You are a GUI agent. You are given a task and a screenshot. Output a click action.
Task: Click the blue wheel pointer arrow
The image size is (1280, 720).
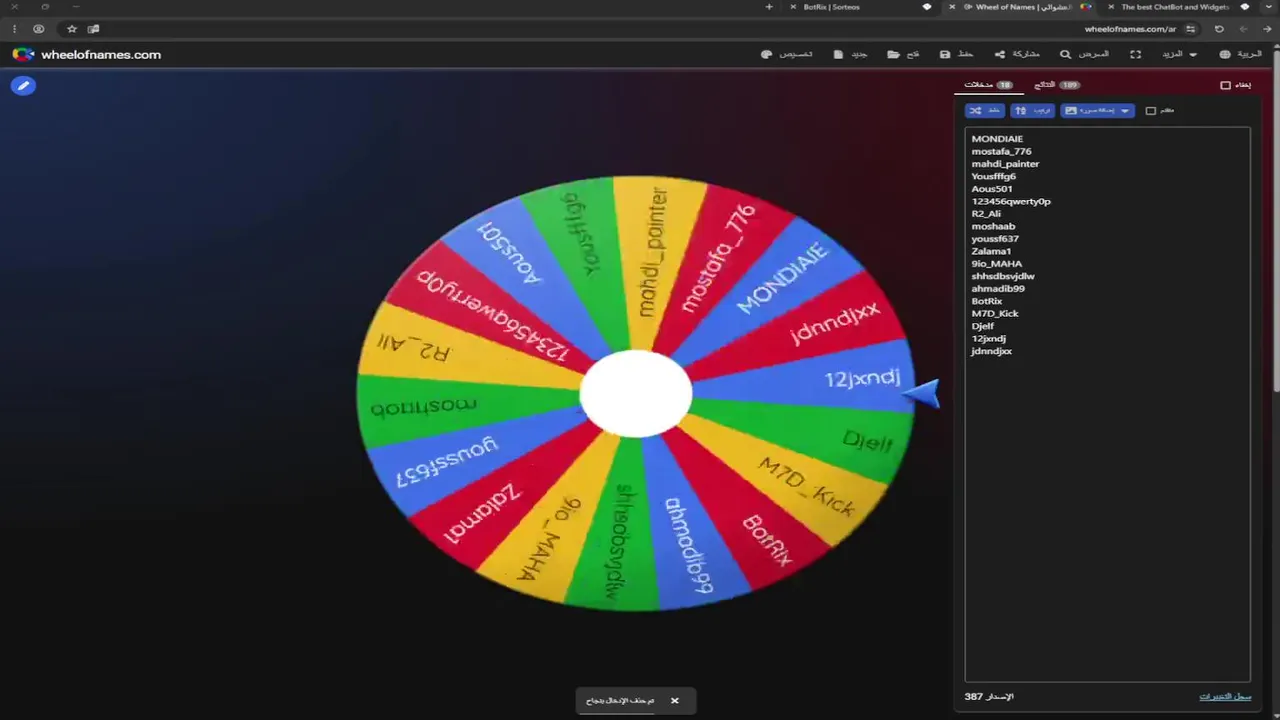click(x=922, y=394)
